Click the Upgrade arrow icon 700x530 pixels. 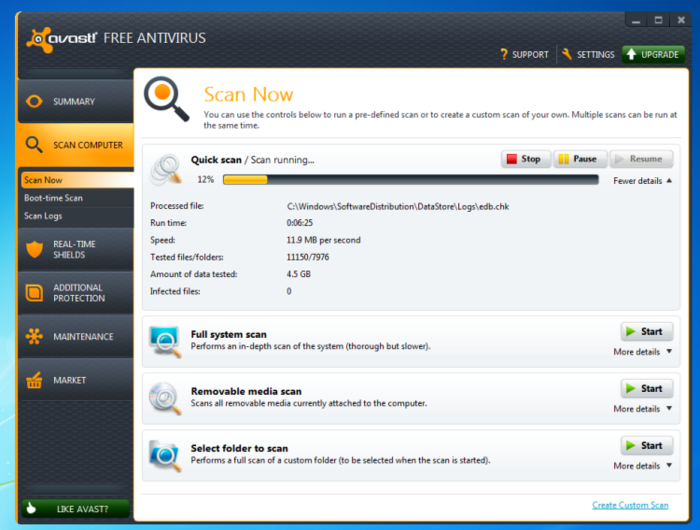coord(631,54)
